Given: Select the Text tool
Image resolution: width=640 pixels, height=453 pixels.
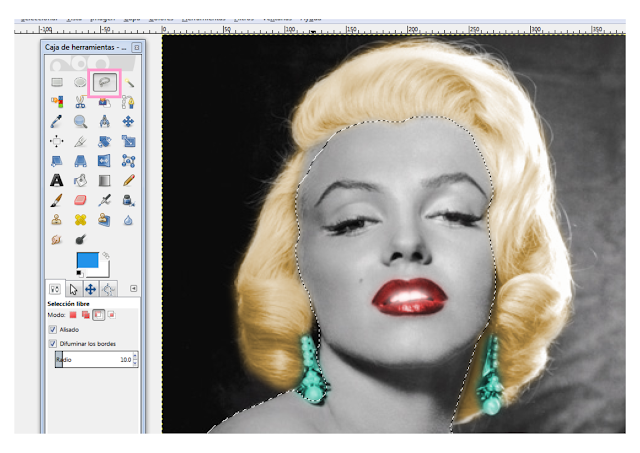Looking at the screenshot, I should pyautogui.click(x=57, y=180).
